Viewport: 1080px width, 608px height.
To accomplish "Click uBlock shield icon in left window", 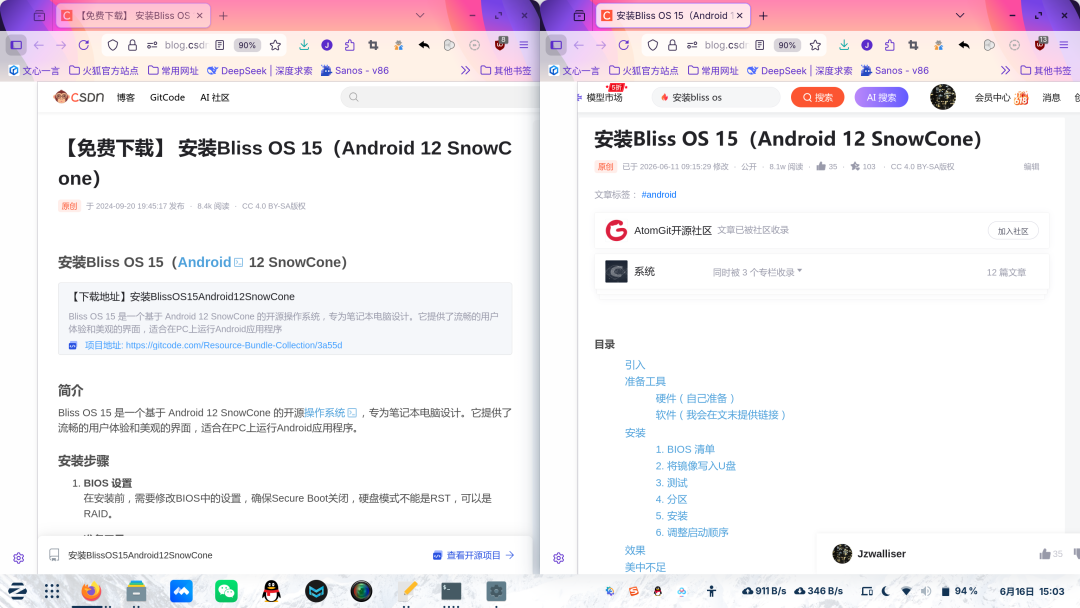I will coord(501,45).
